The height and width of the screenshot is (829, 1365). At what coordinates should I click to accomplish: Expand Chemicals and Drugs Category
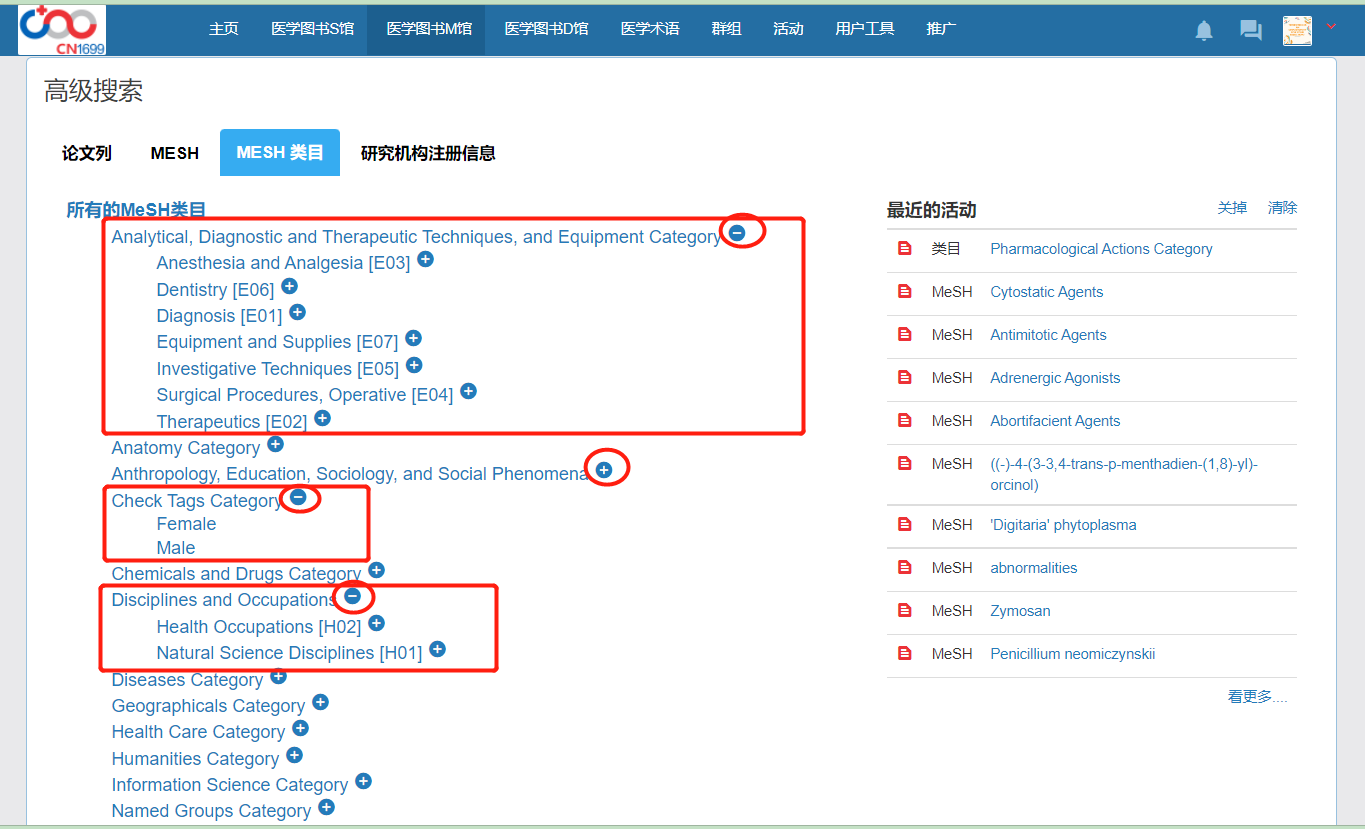pos(376,570)
